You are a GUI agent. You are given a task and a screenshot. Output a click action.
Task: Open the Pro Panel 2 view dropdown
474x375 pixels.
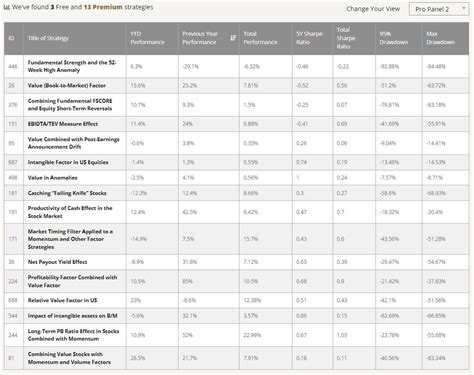439,9
